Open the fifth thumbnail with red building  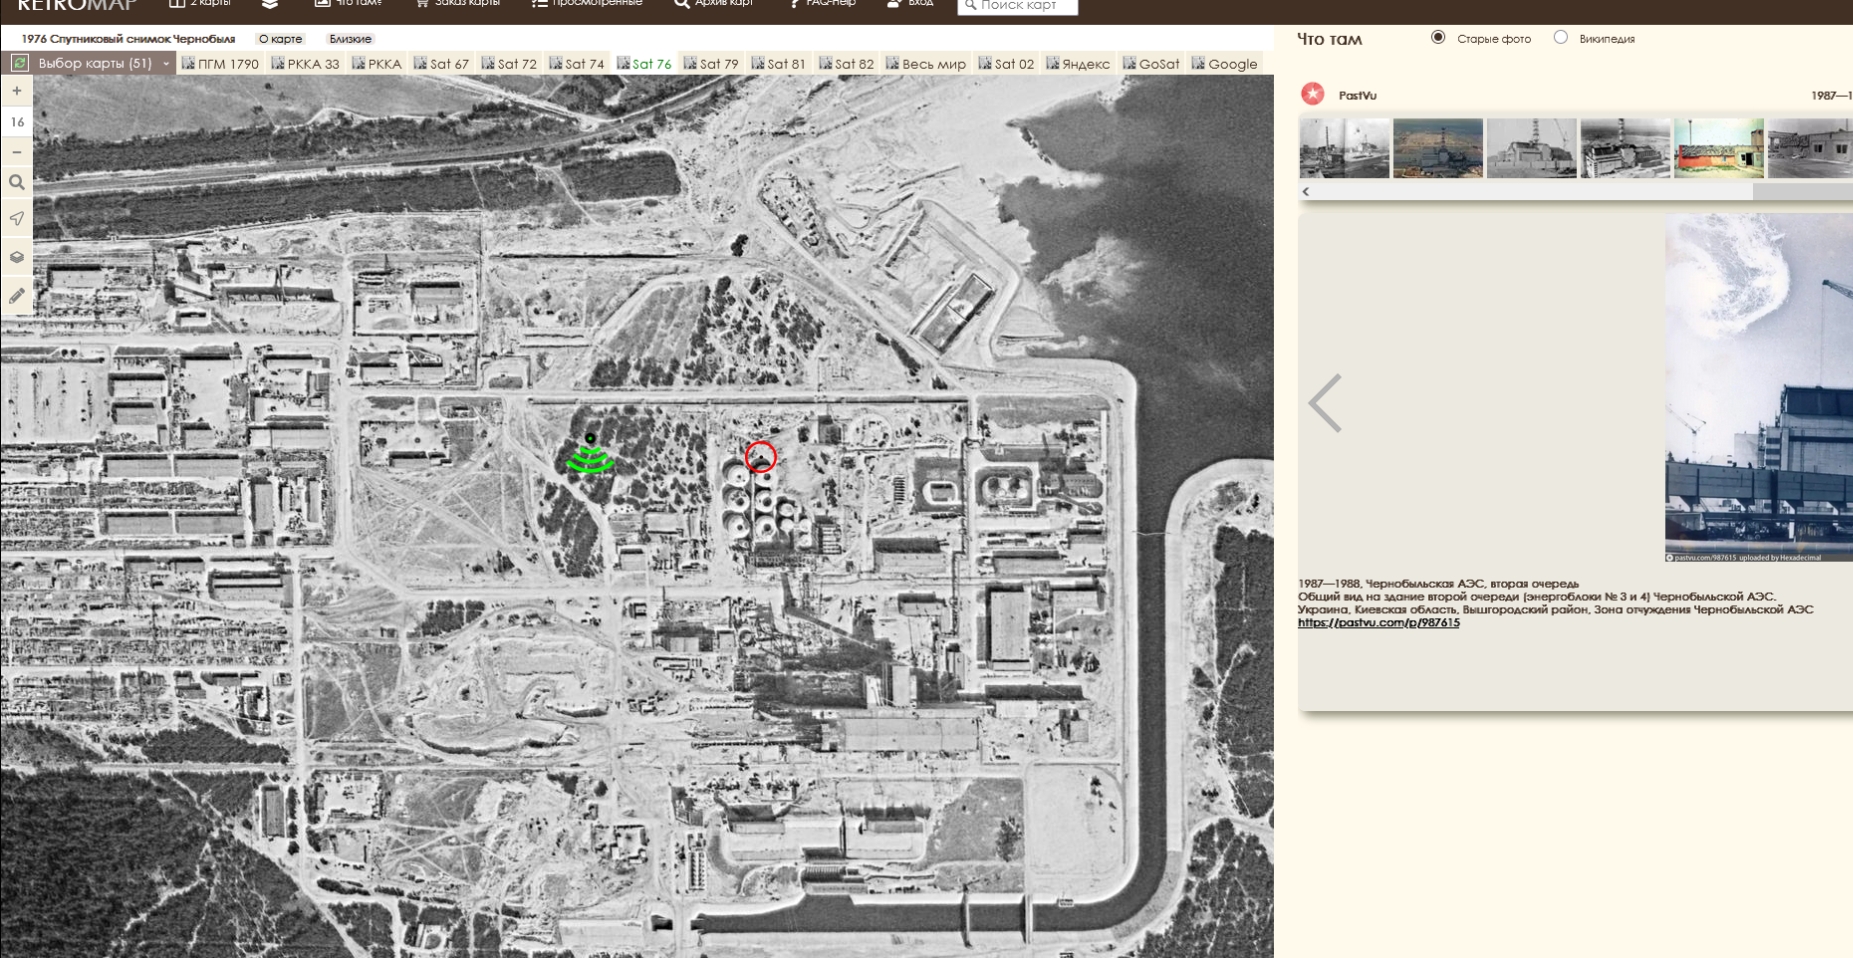coord(1719,148)
